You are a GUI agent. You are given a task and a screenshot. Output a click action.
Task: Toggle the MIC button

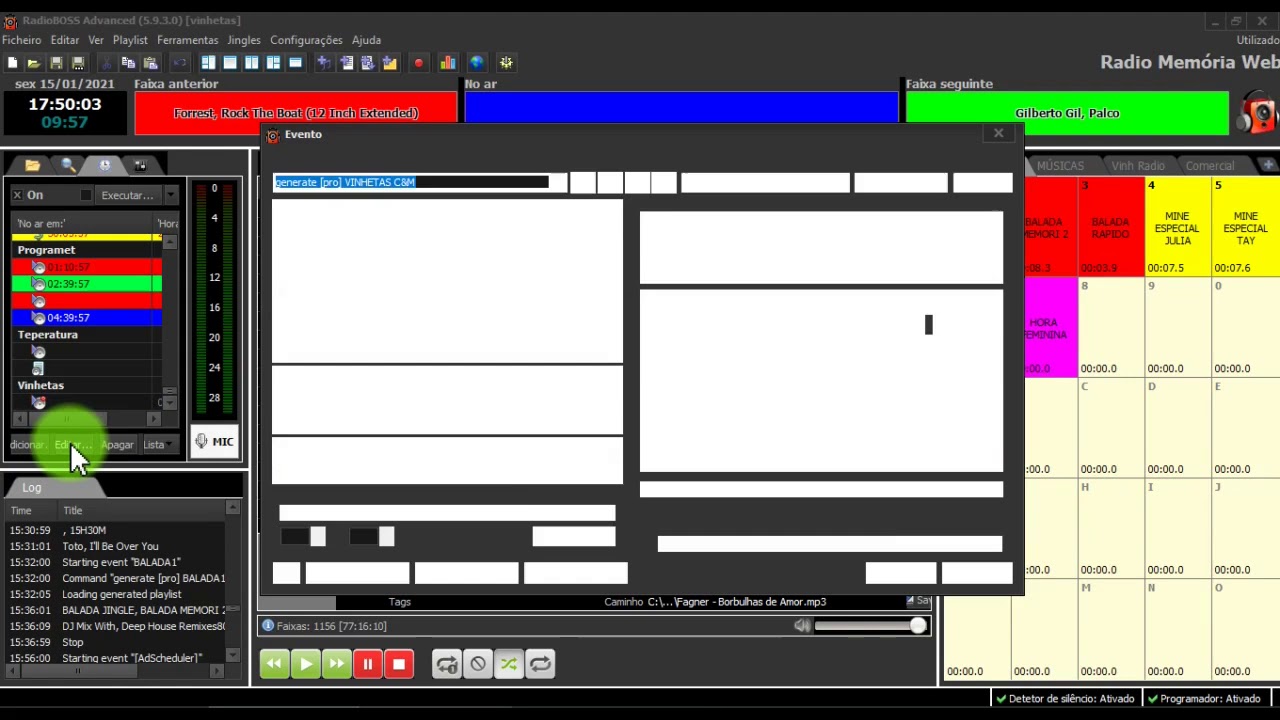click(x=215, y=441)
